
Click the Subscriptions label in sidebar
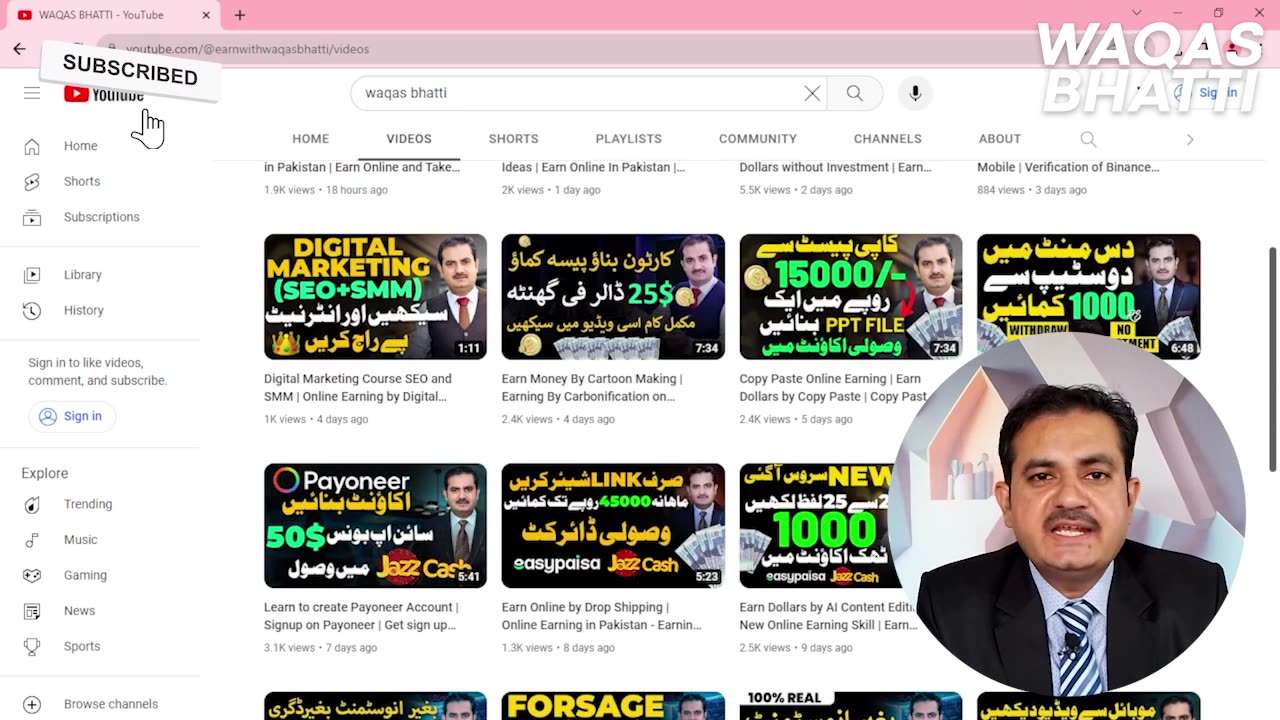pyautogui.click(x=102, y=217)
